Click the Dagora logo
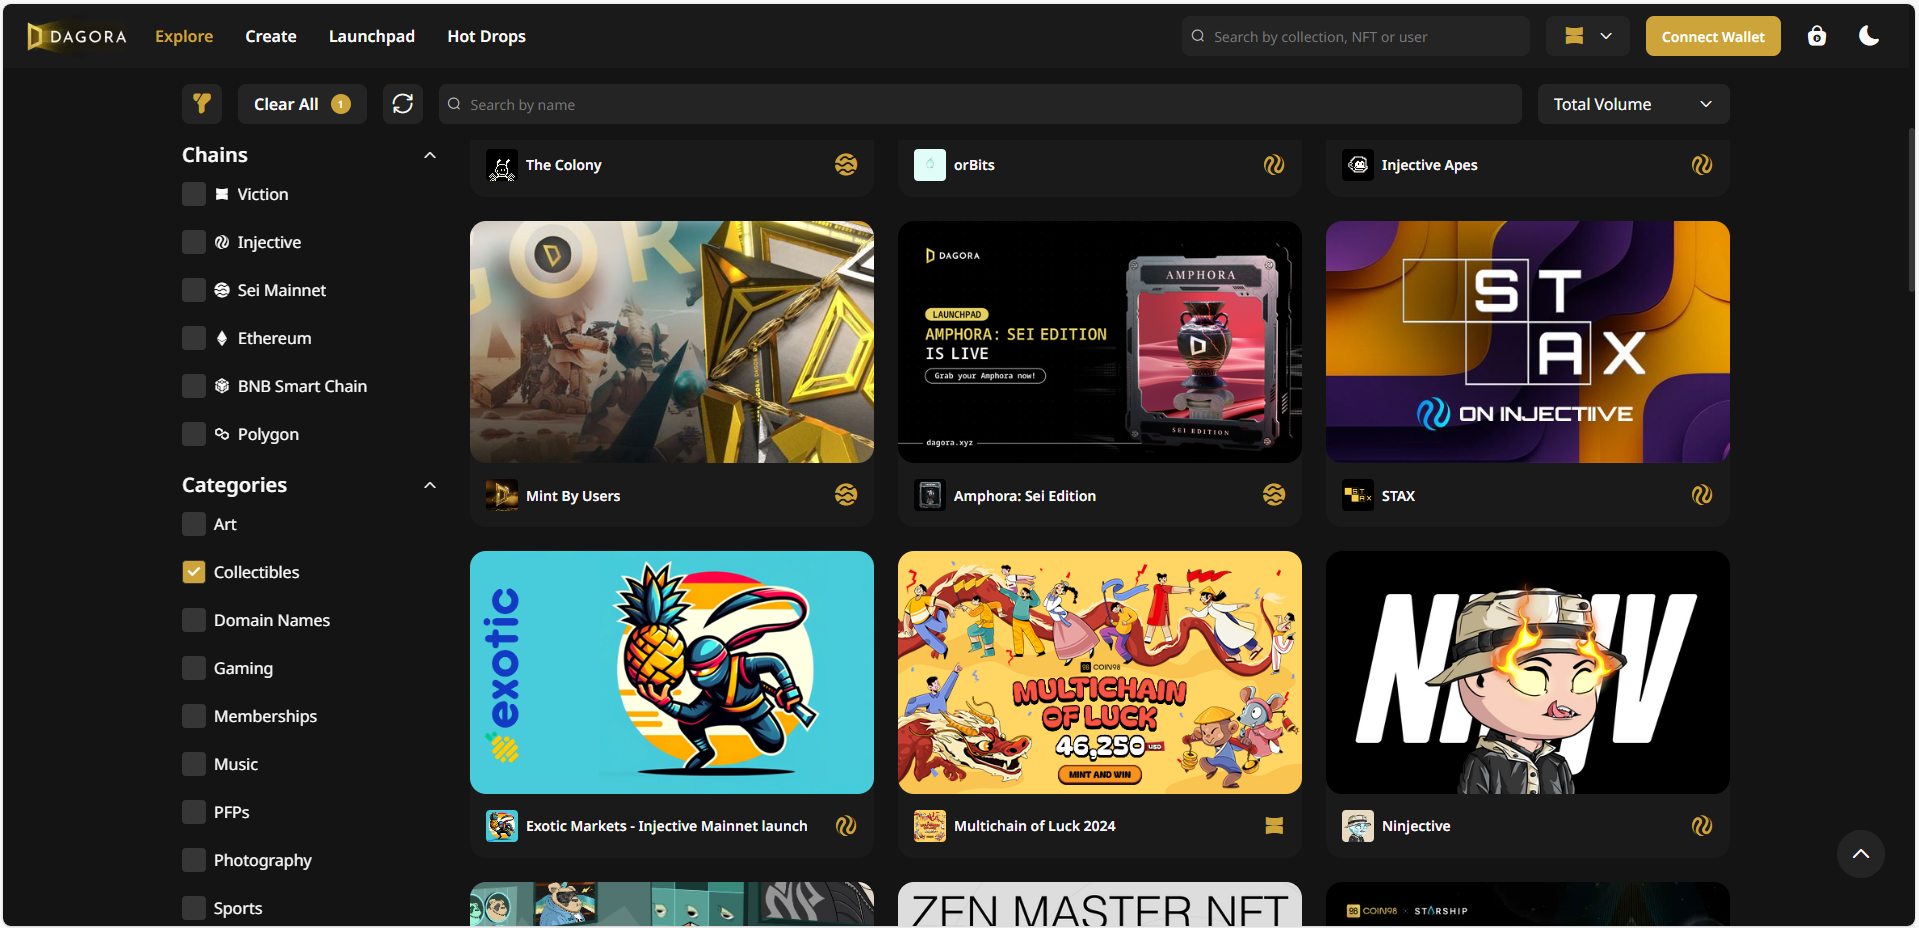This screenshot has width=1919, height=928. tap(77, 36)
